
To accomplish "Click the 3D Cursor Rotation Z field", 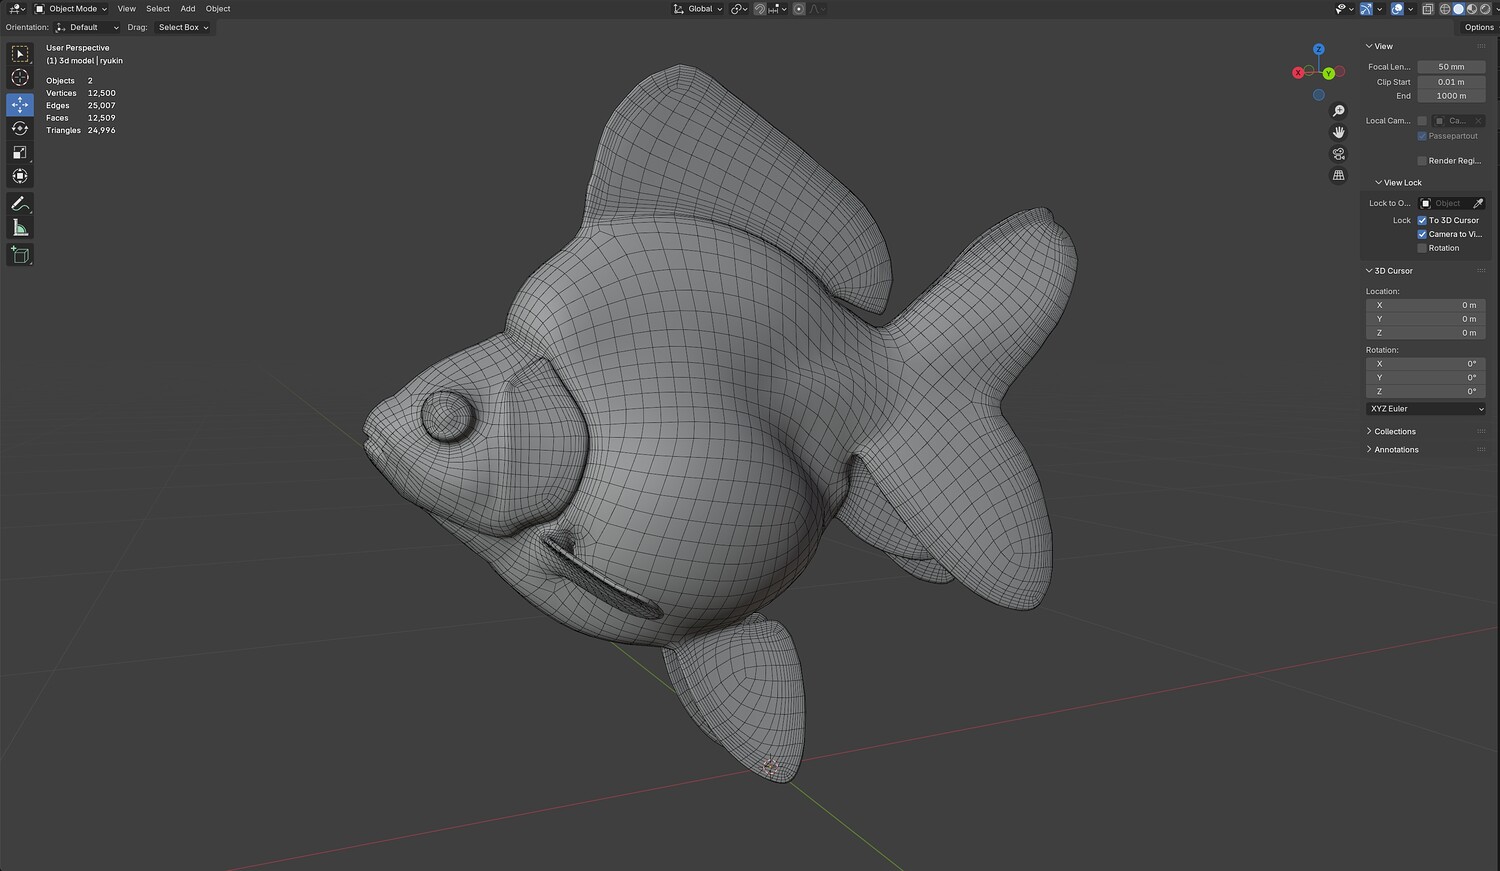I will click(x=1426, y=391).
